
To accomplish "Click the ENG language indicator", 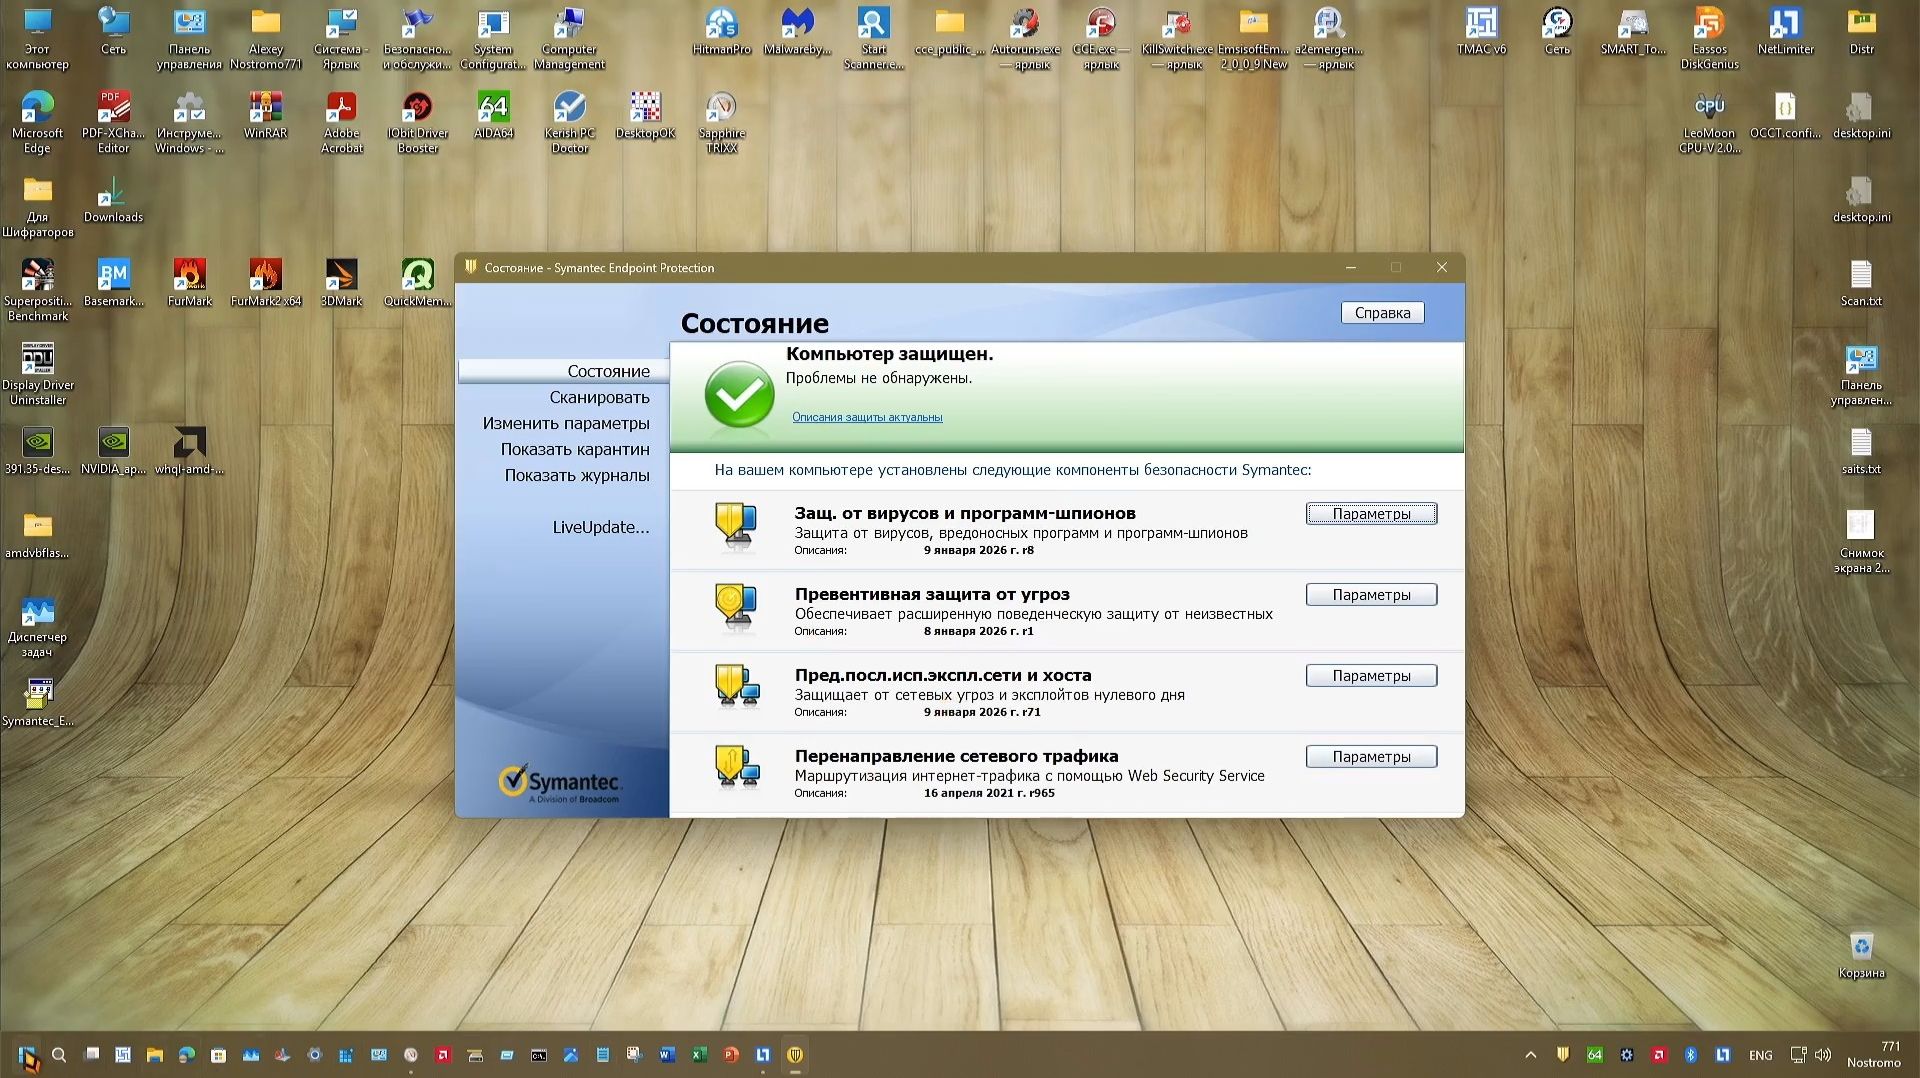I will (1760, 1055).
